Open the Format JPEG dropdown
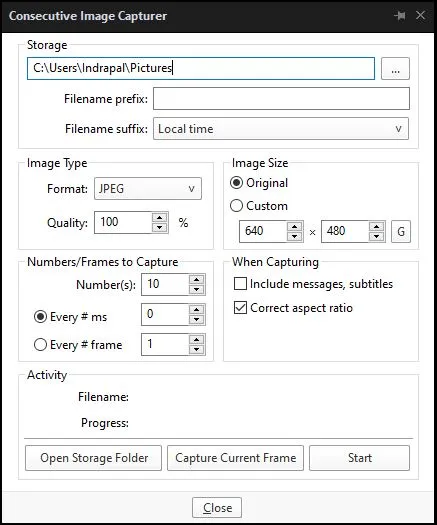The width and height of the screenshot is (437, 525). (x=148, y=189)
